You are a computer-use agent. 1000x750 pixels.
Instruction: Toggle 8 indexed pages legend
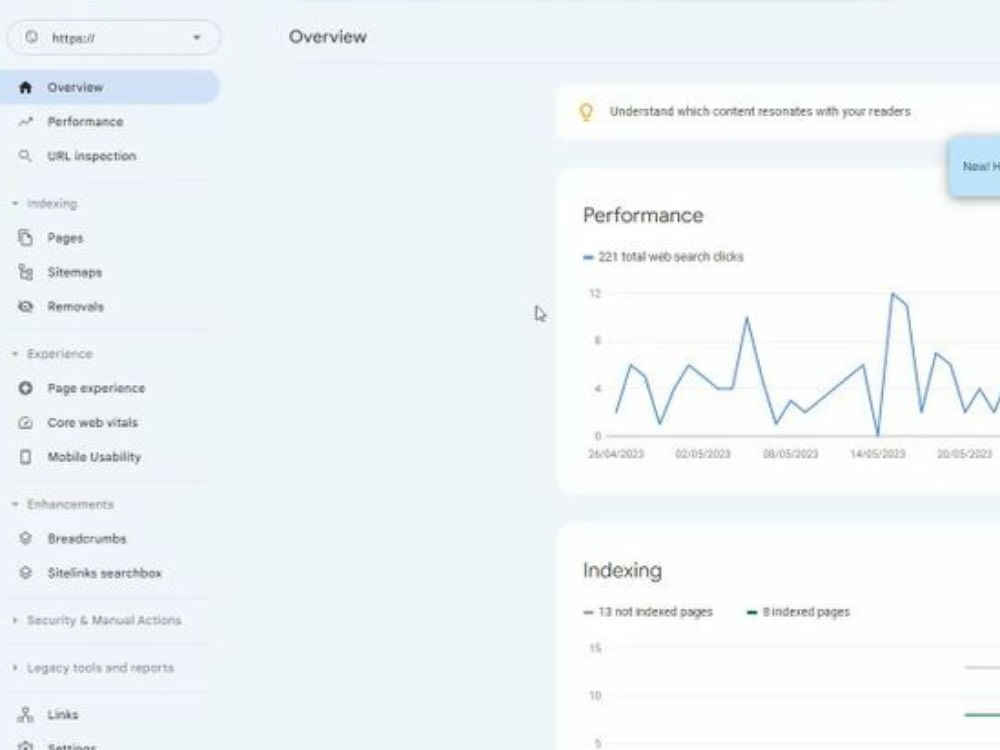click(x=798, y=612)
